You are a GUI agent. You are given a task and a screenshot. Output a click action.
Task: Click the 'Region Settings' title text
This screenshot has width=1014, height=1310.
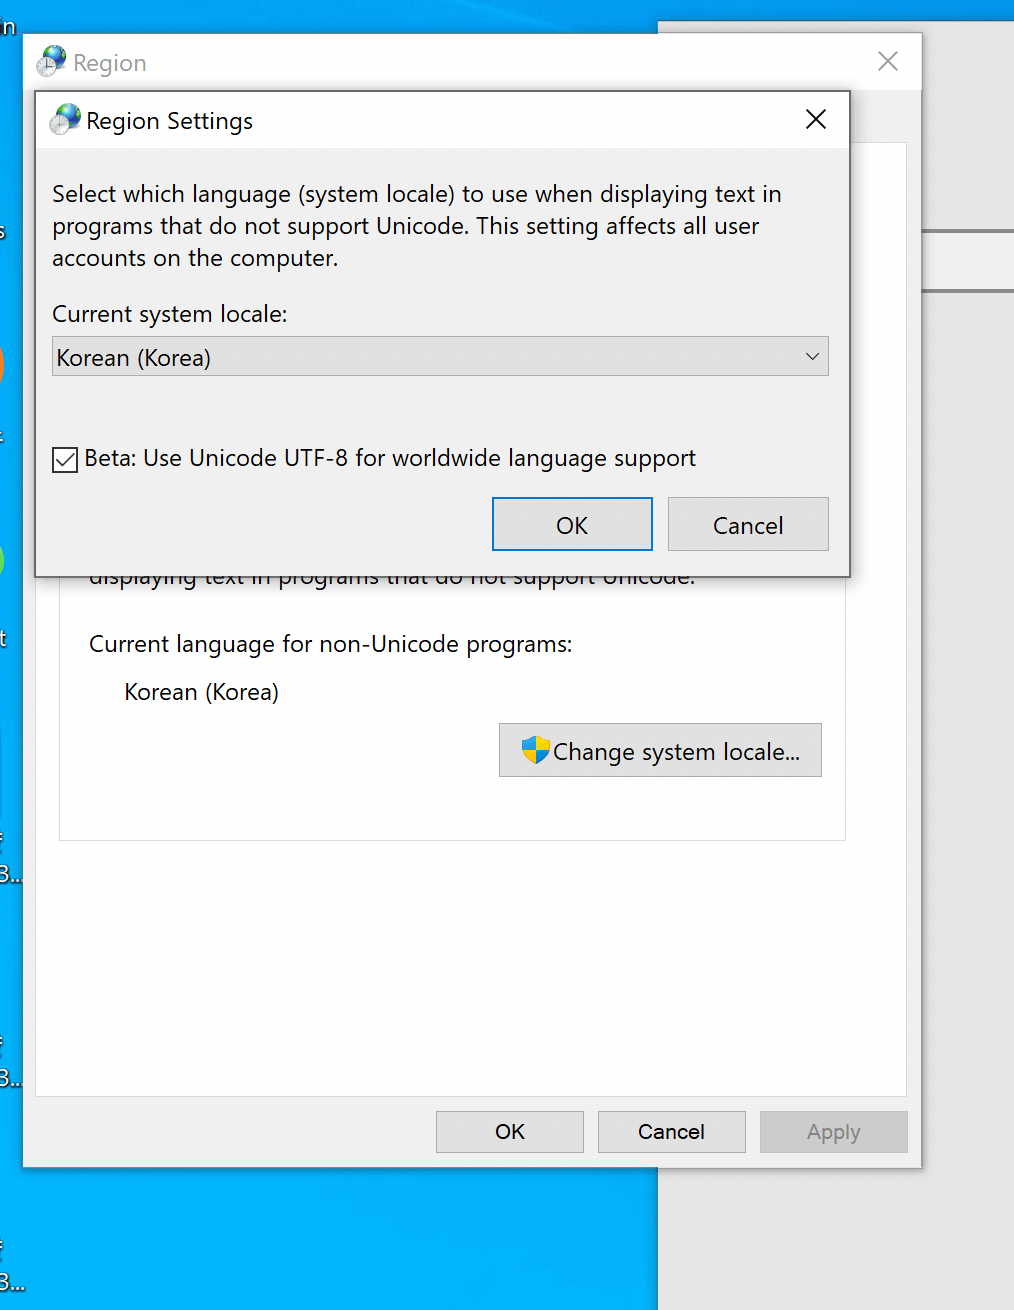170,121
